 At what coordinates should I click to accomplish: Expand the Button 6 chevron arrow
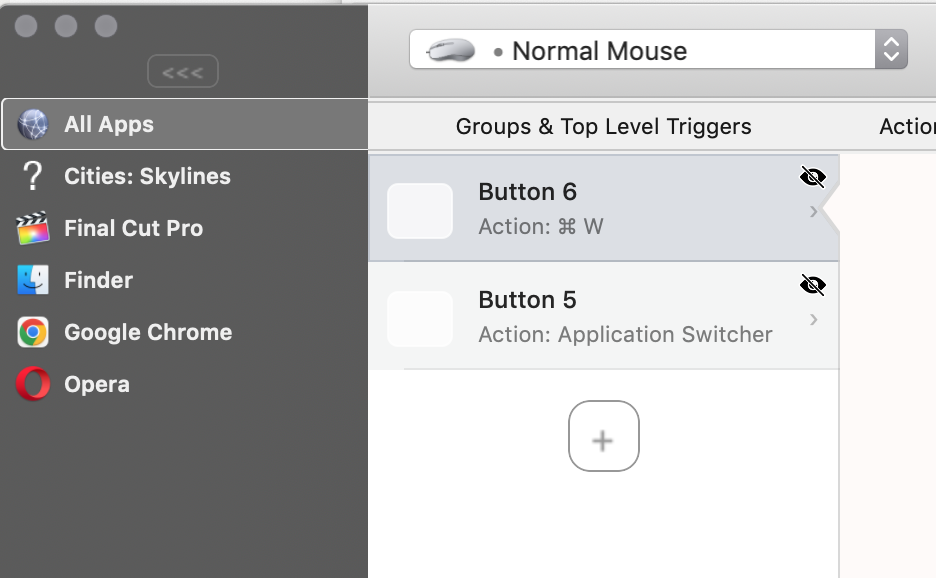814,212
